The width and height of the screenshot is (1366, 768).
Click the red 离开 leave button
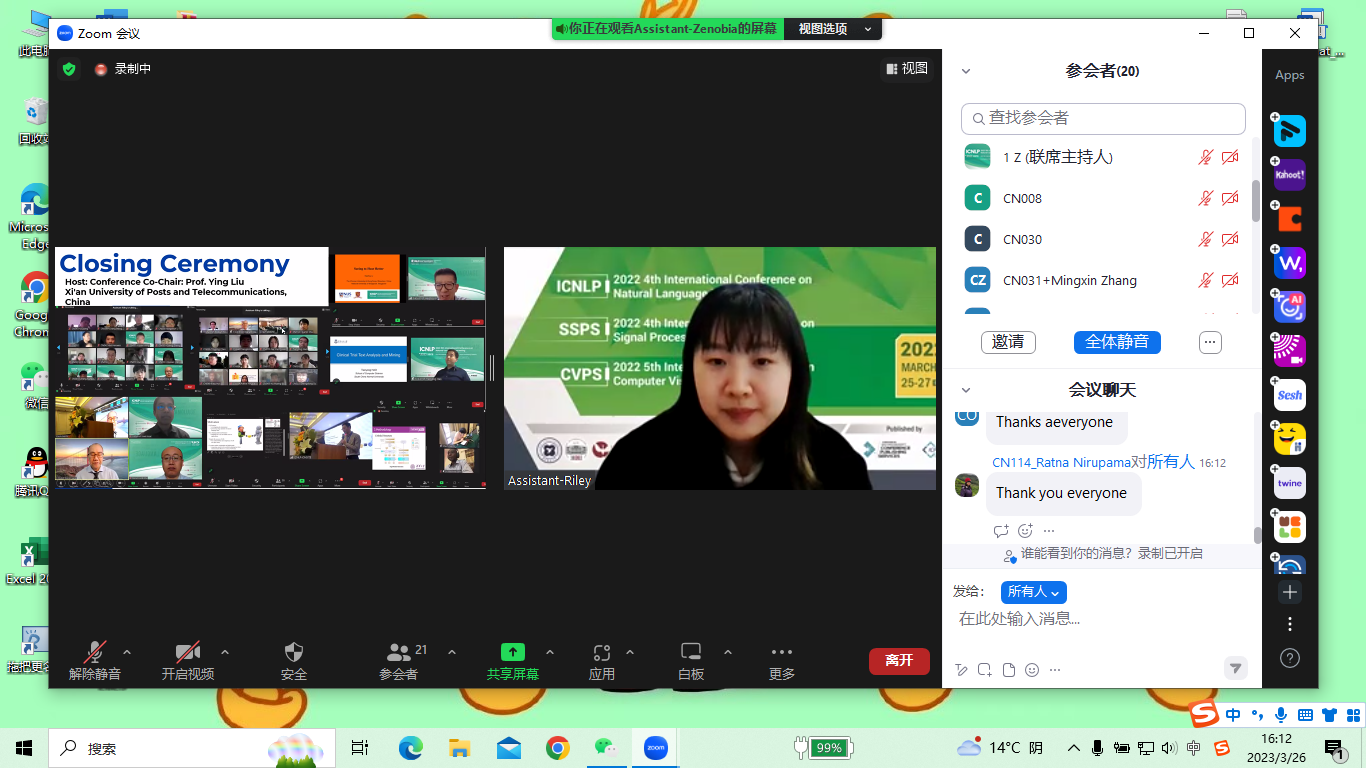899,661
